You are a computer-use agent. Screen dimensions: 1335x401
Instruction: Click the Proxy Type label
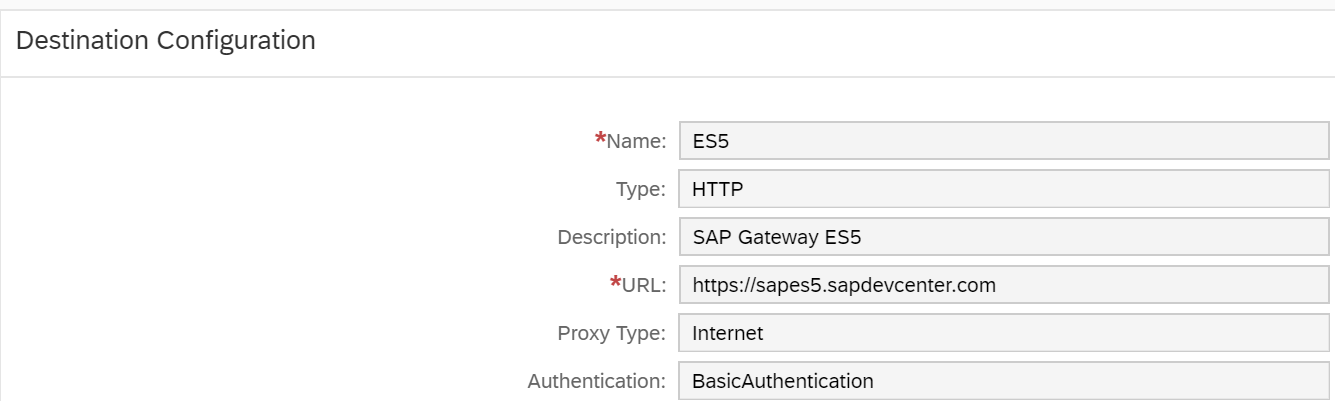[611, 333]
